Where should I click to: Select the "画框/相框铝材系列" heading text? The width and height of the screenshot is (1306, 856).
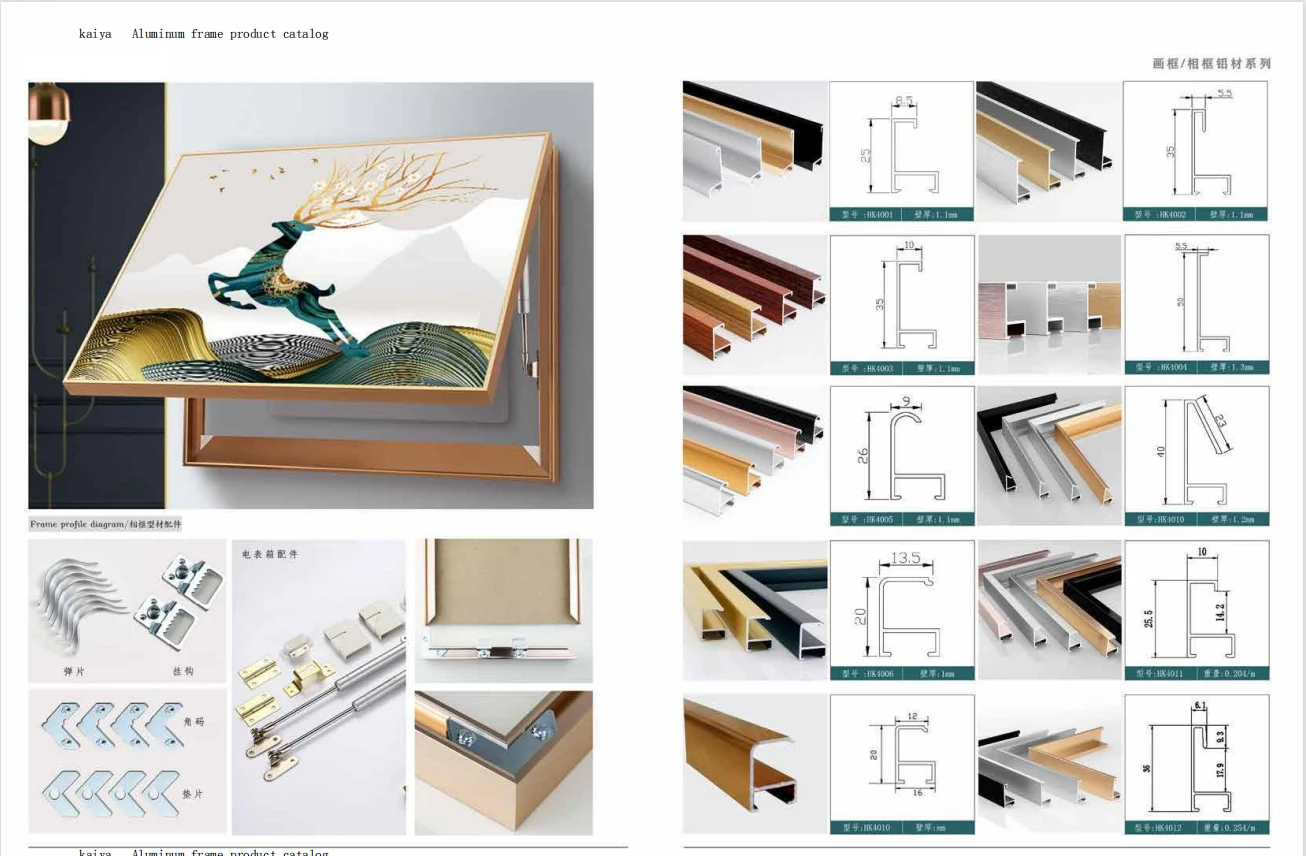[1212, 63]
